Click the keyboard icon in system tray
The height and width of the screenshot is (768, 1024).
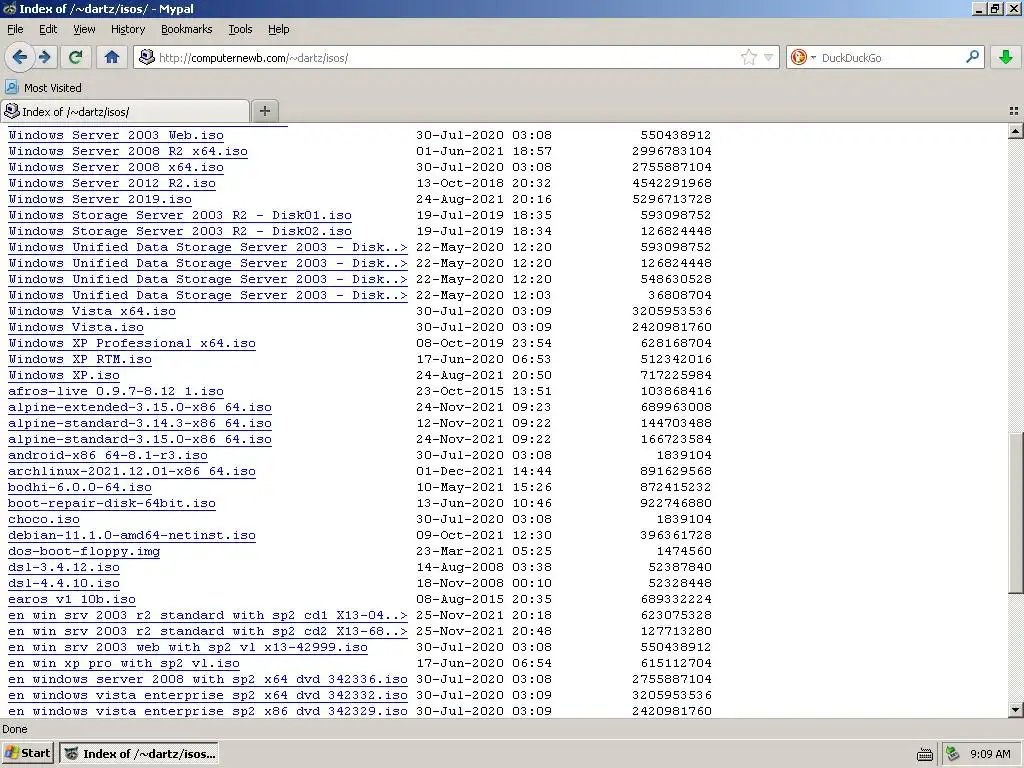[x=925, y=754]
